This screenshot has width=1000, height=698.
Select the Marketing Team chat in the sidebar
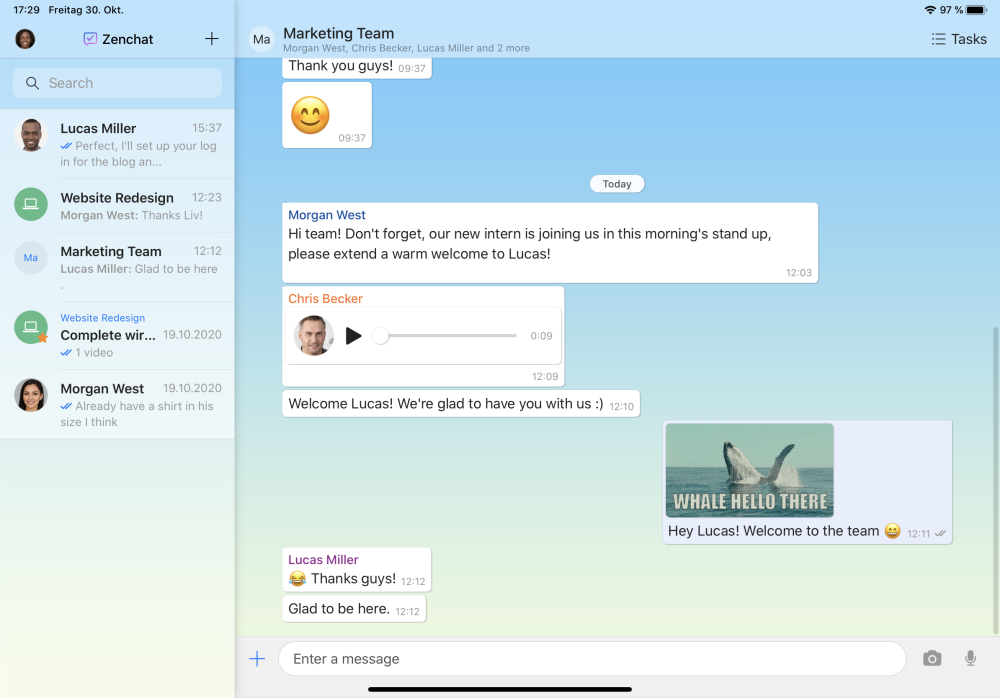coord(117,267)
